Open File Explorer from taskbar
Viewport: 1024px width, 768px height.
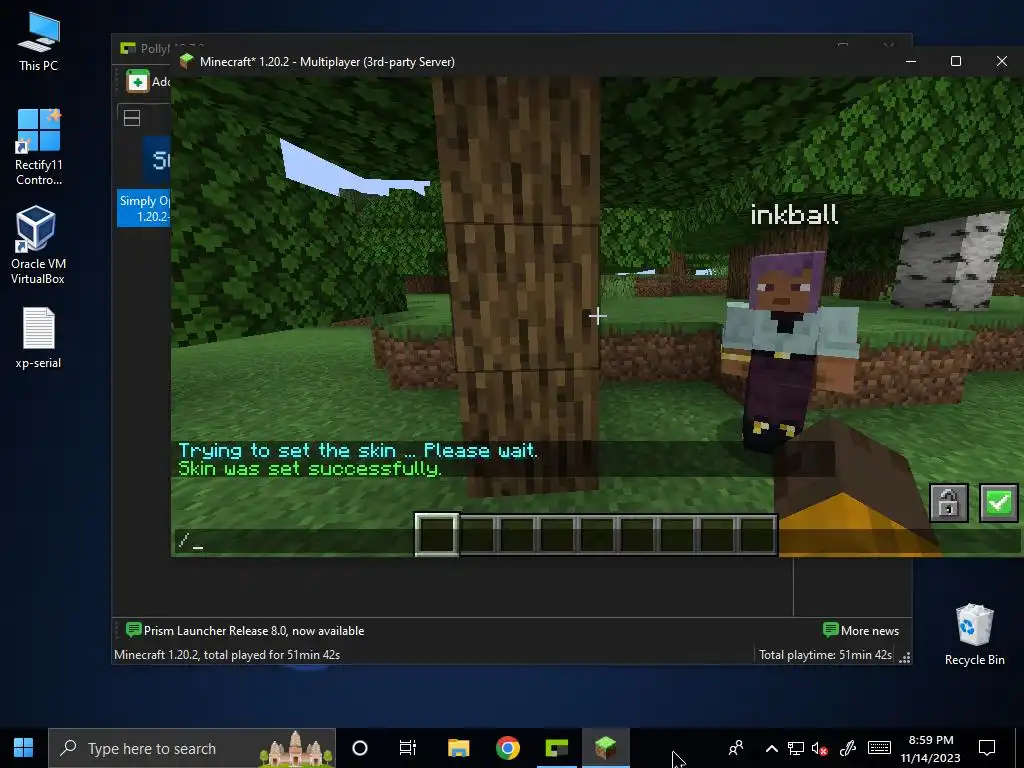tap(458, 748)
